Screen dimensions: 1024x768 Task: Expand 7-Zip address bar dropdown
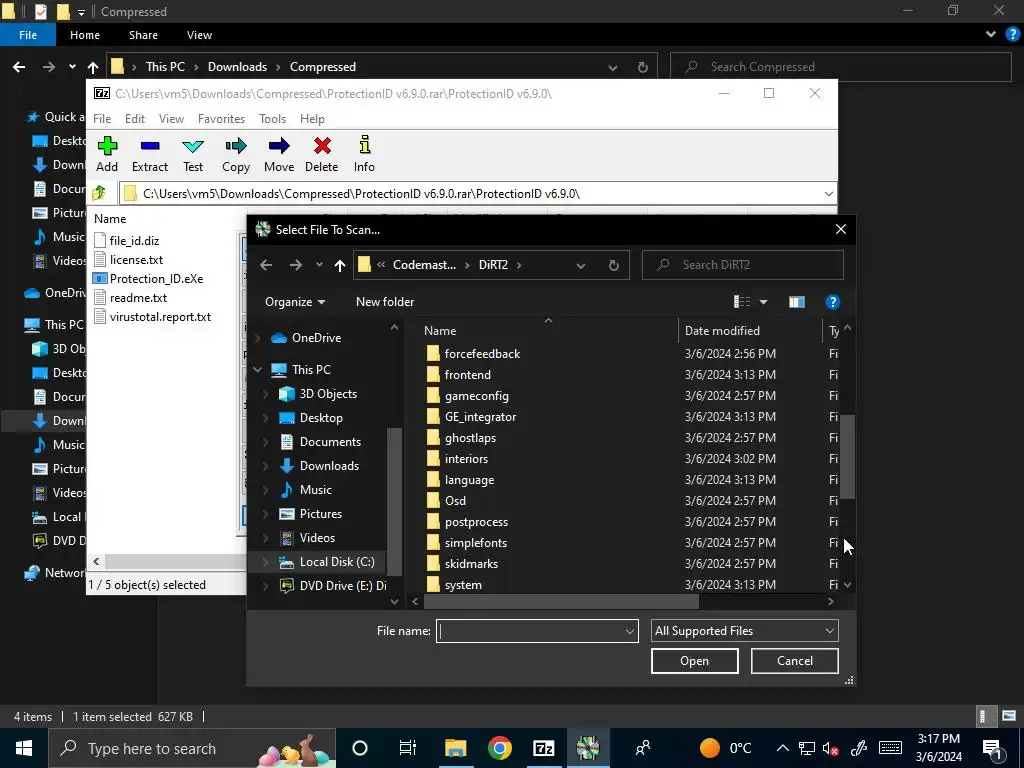point(828,194)
